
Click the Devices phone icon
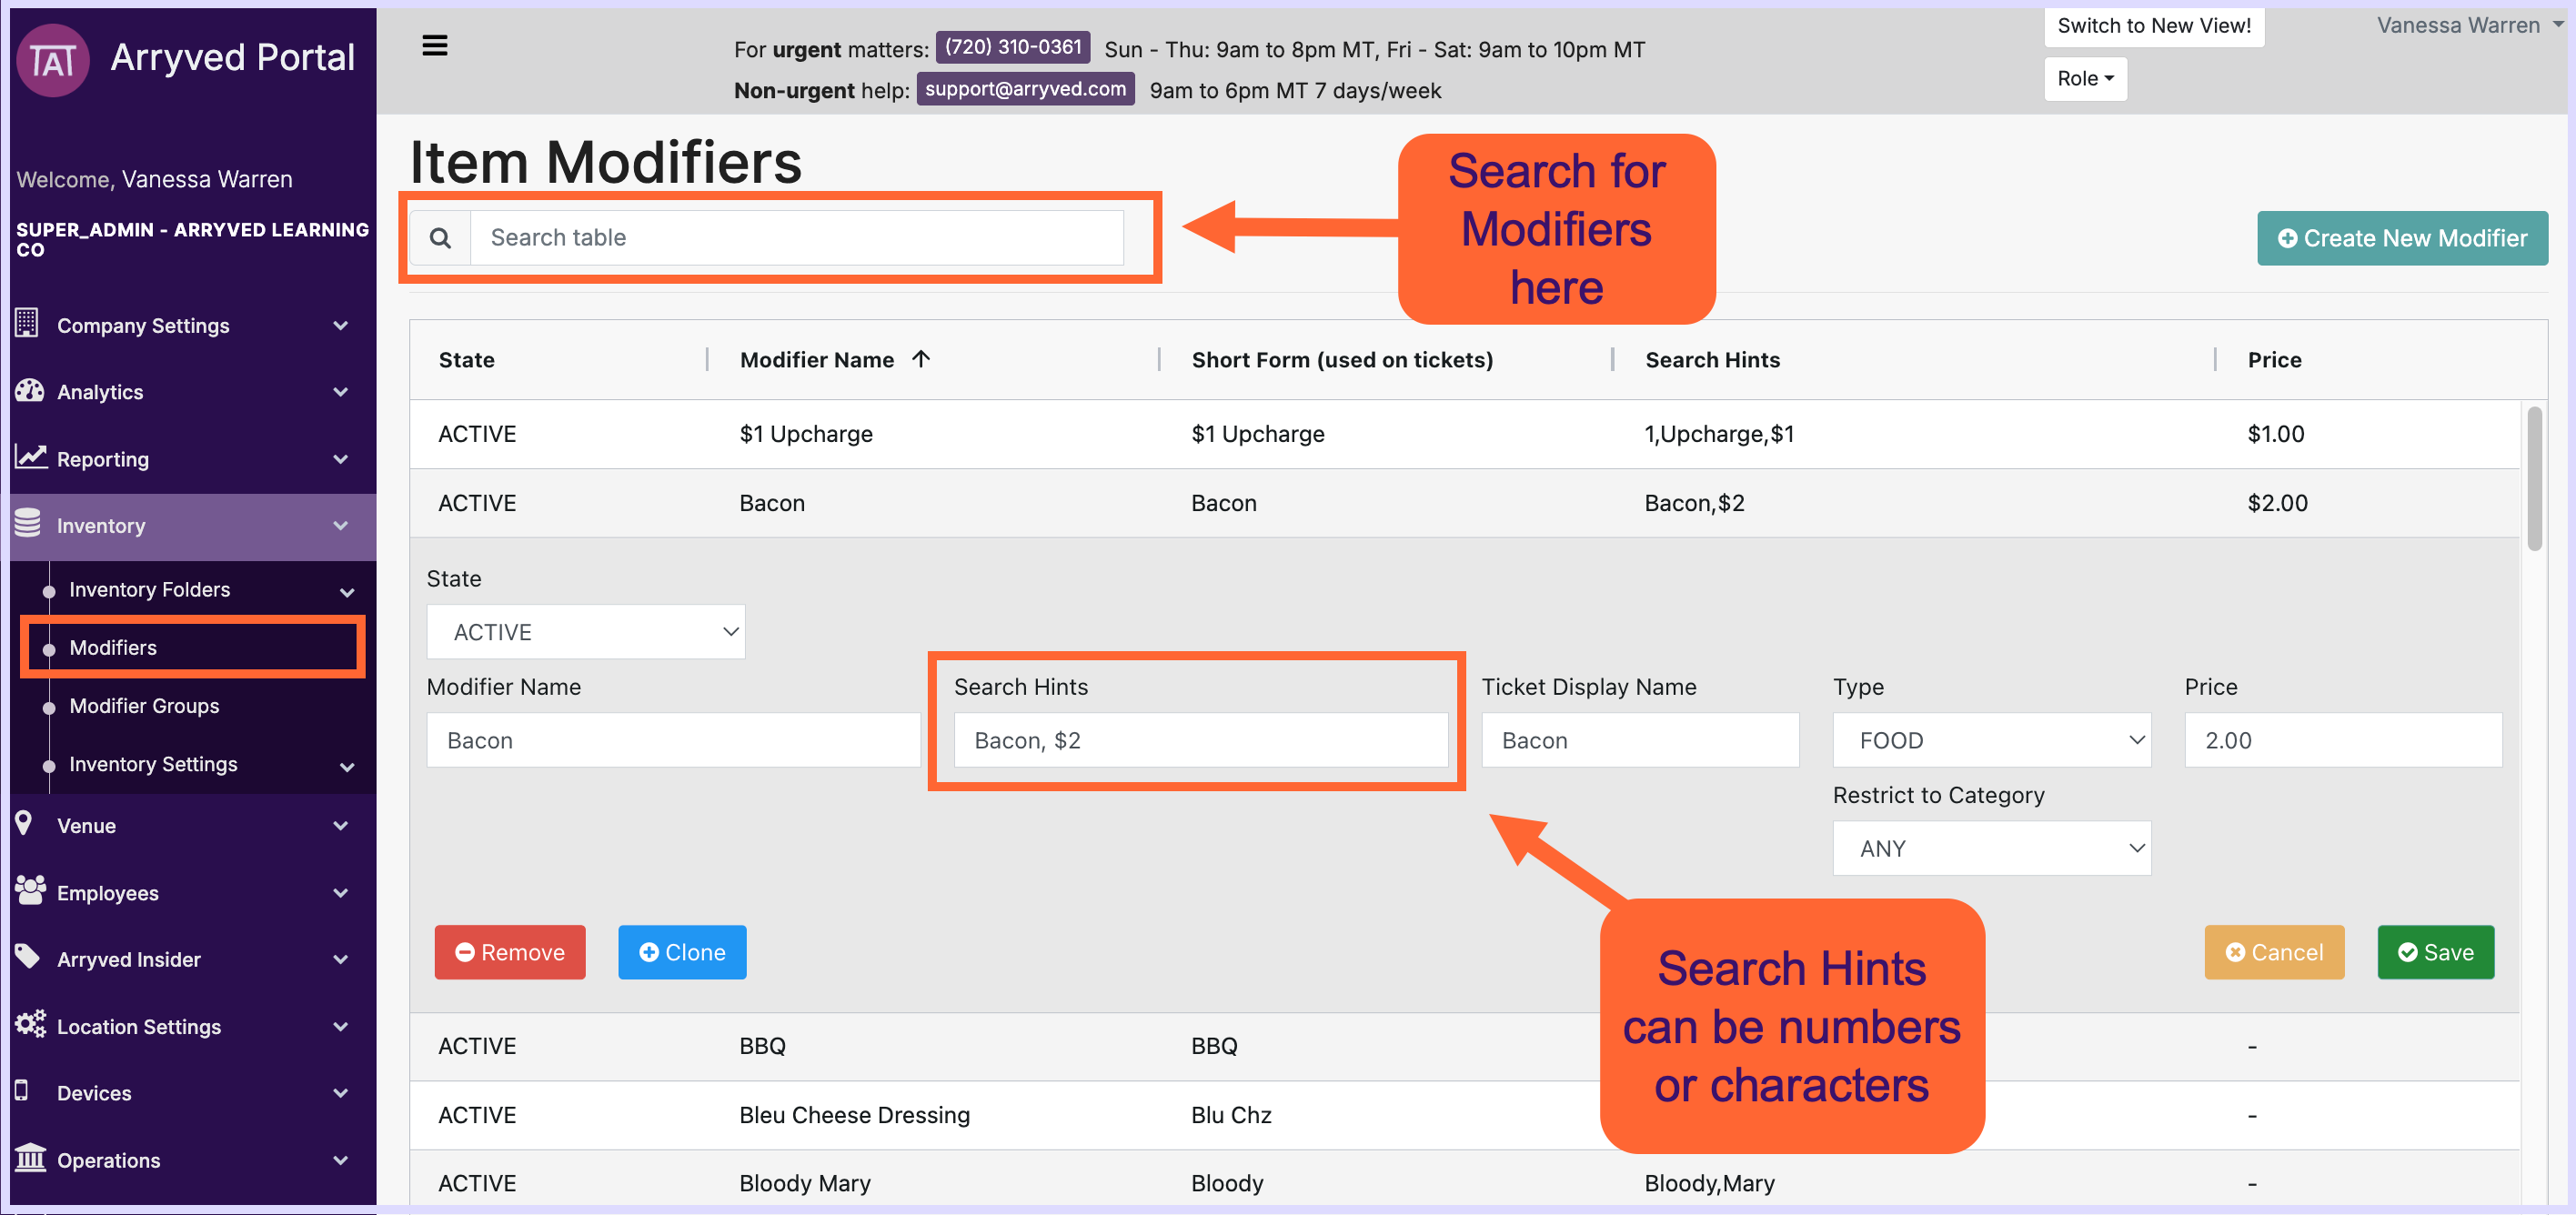tap(21, 1090)
